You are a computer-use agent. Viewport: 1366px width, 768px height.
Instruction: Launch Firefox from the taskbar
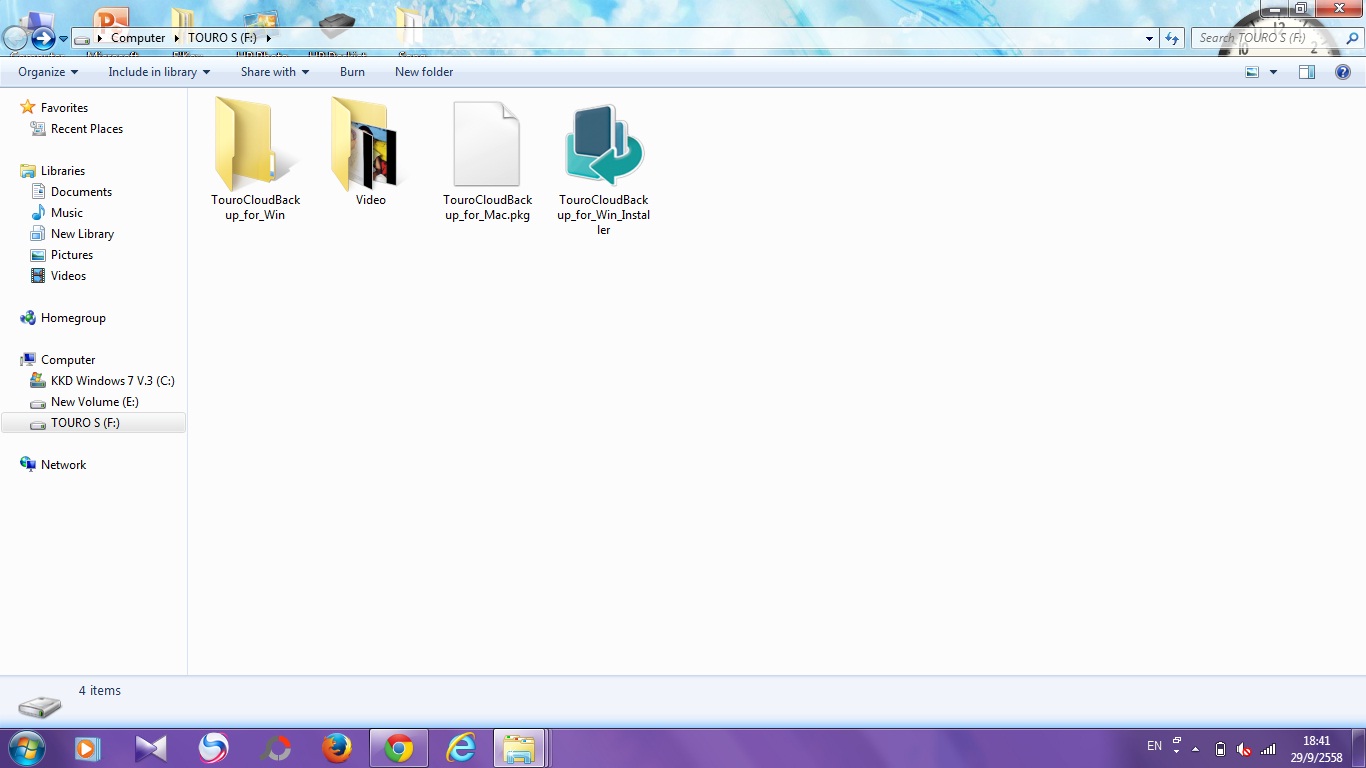point(337,748)
